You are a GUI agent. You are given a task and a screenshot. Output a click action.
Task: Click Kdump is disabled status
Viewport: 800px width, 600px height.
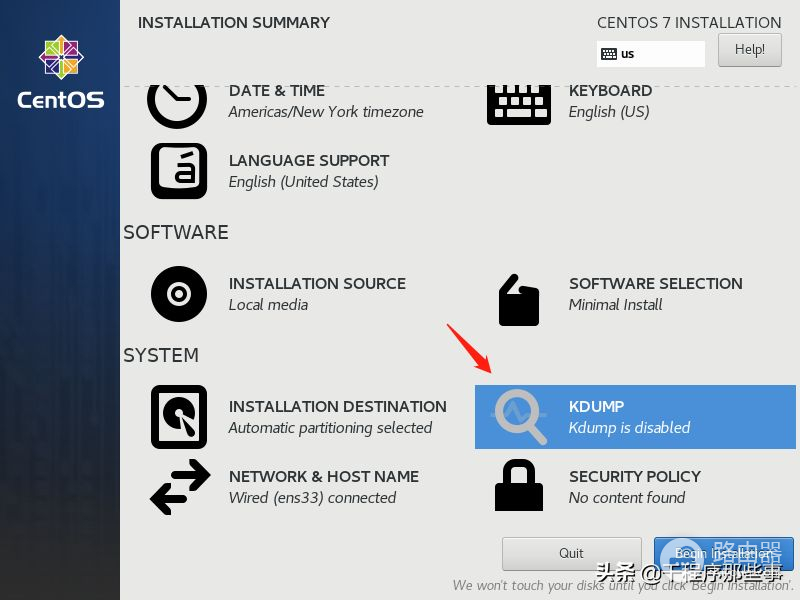click(630, 428)
